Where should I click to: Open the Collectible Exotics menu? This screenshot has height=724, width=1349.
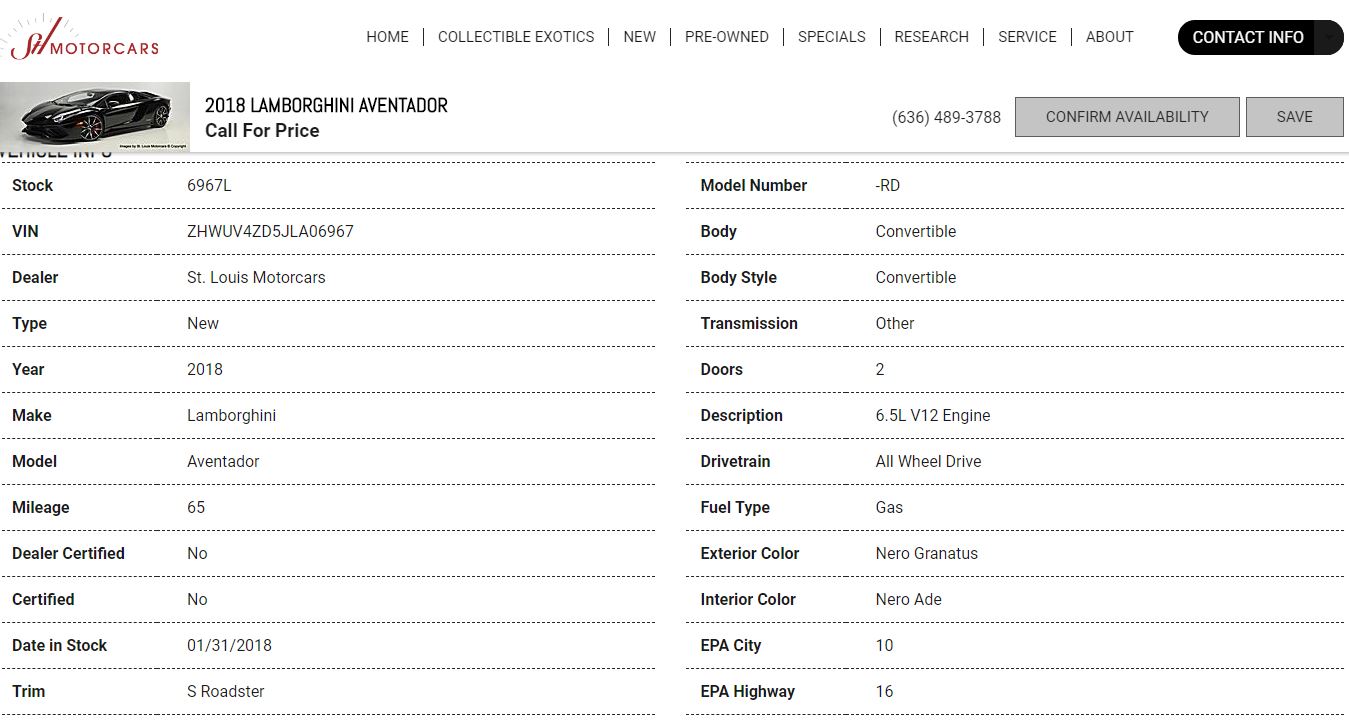(516, 37)
